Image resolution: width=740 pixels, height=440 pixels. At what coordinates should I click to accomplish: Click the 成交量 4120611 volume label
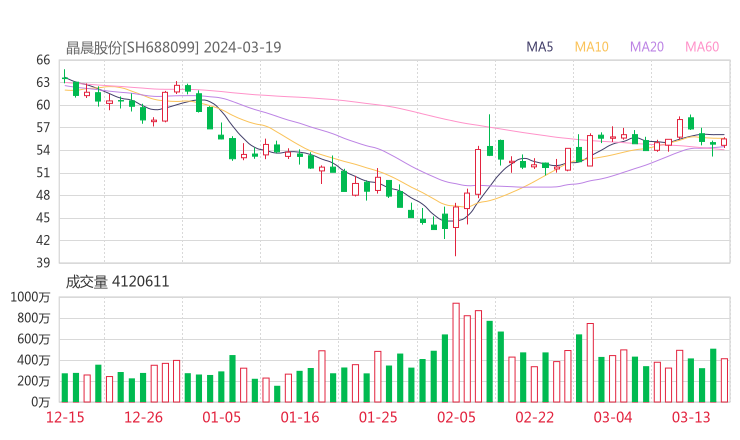(117, 282)
